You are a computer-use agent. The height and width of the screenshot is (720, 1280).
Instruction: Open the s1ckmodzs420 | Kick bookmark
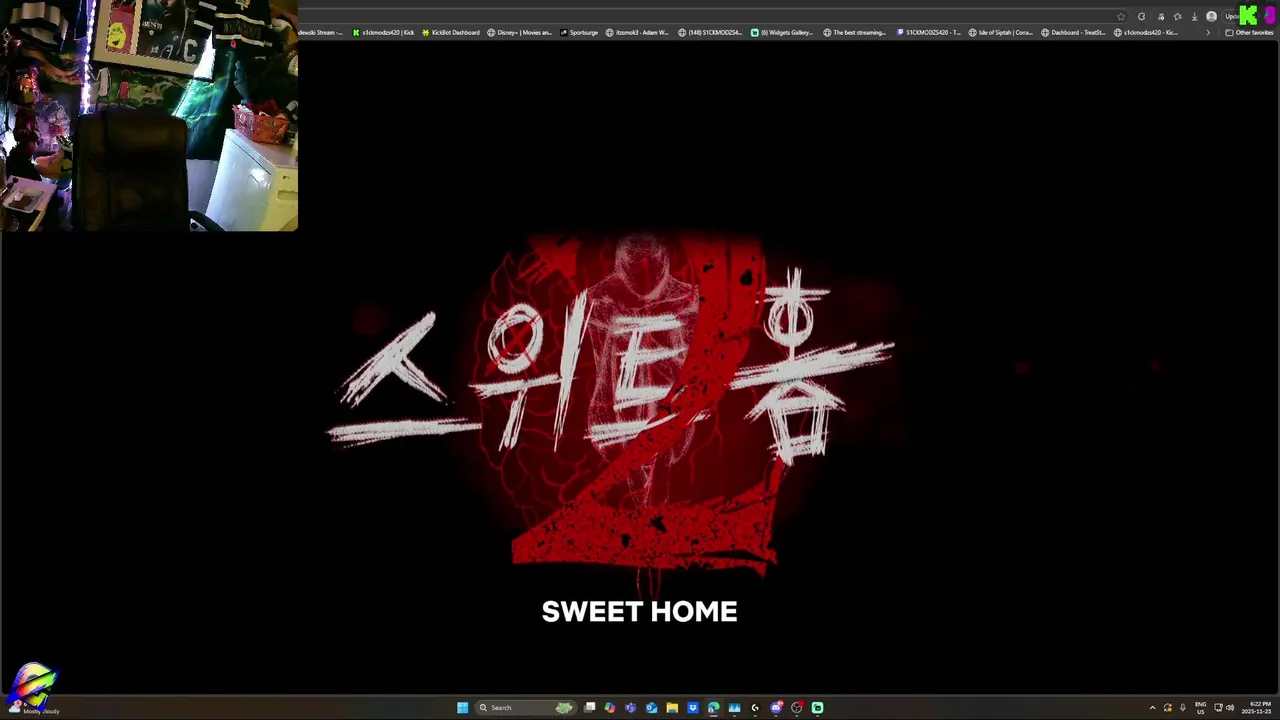pos(383,33)
